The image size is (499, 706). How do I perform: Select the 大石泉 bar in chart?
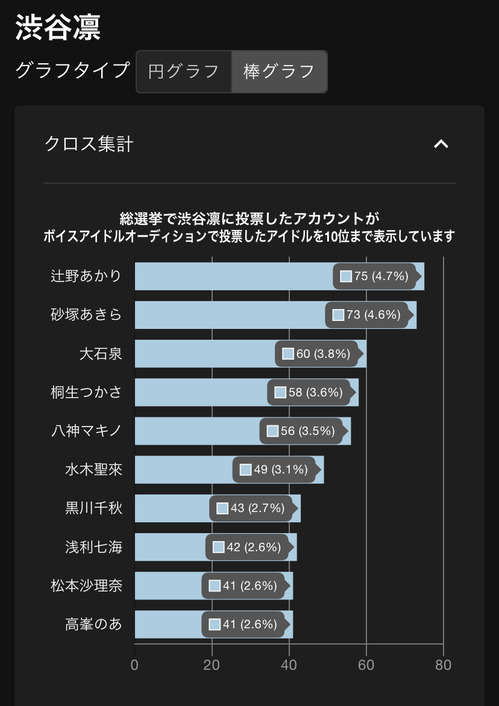250,353
